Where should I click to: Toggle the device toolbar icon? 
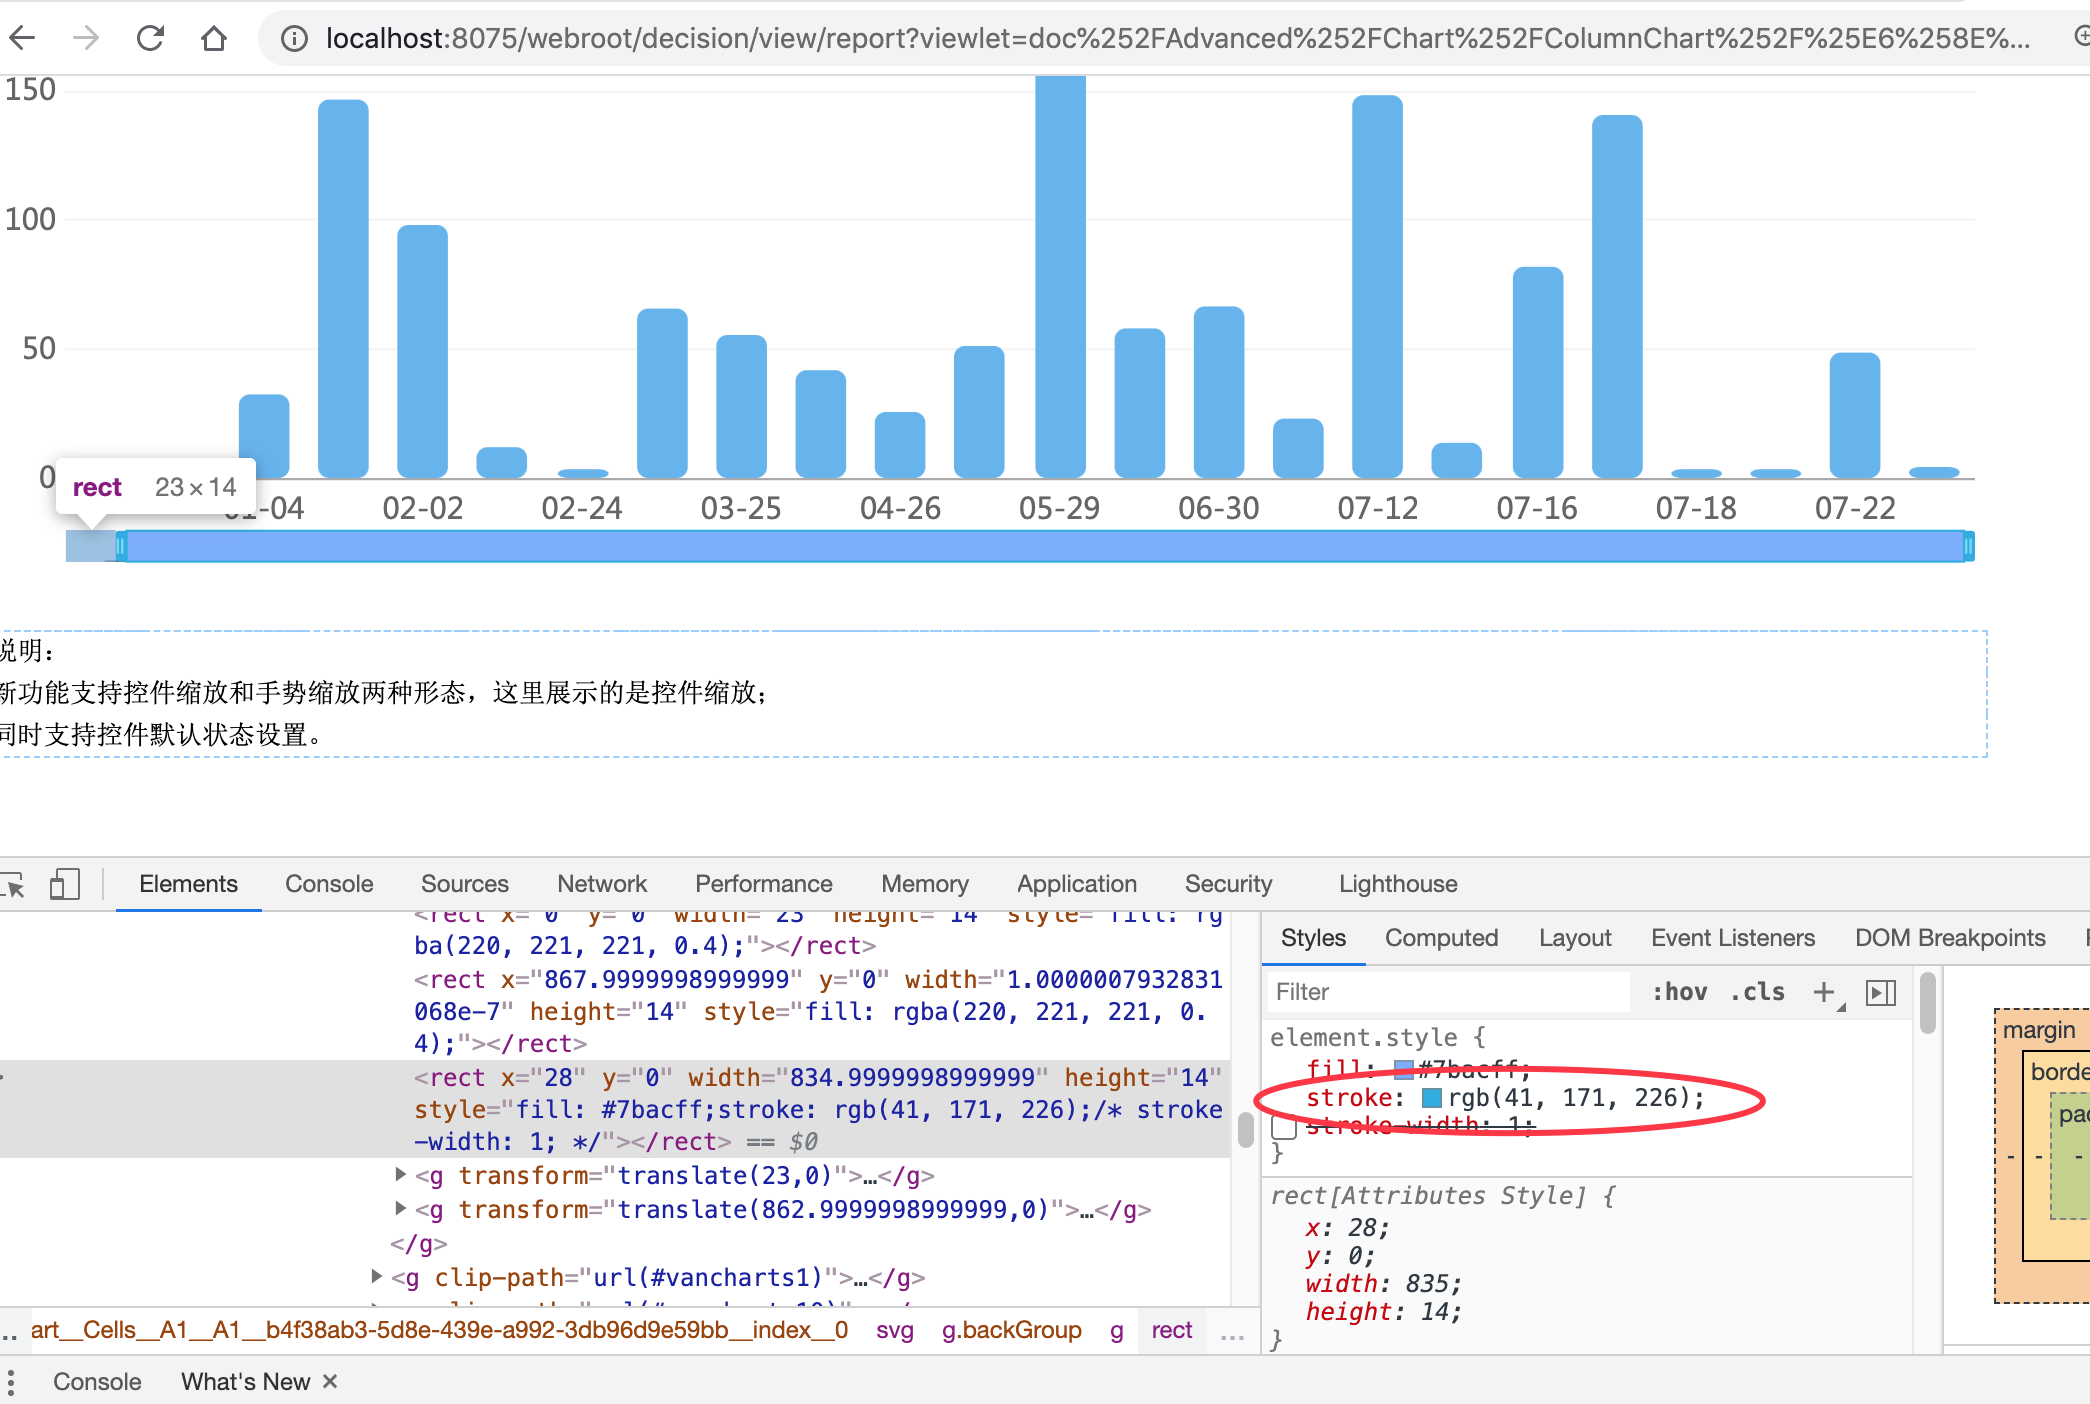pyautogui.click(x=65, y=884)
